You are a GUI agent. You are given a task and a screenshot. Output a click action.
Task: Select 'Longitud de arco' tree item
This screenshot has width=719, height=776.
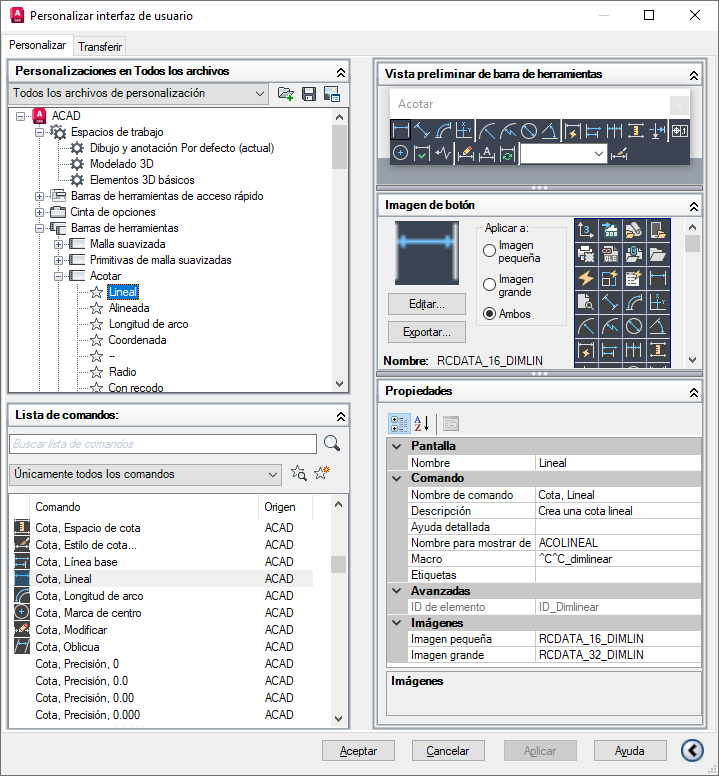(x=148, y=324)
